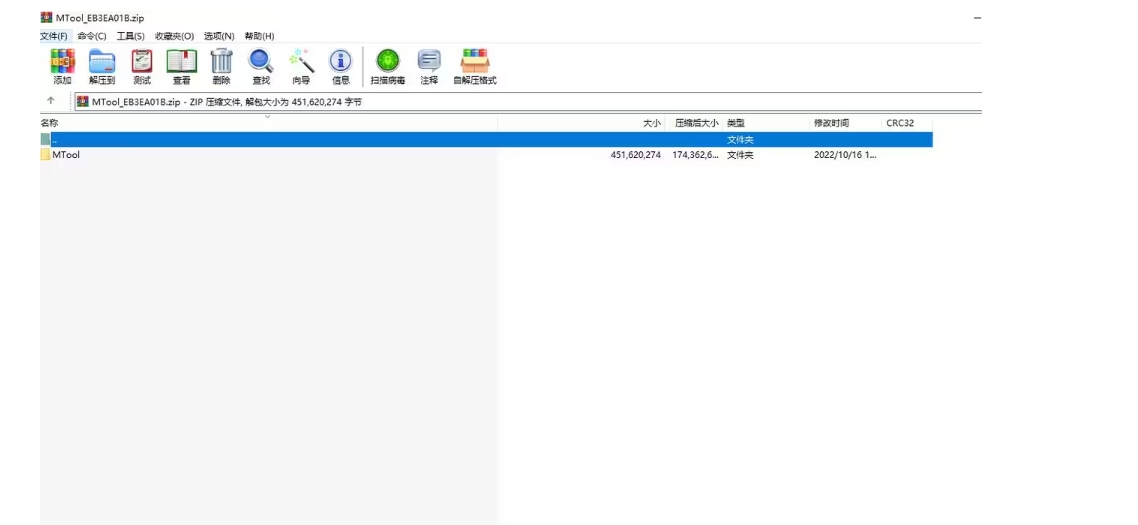The width and height of the screenshot is (1138, 525).
Task: Minimize the WinRAR window
Action: coord(977,17)
